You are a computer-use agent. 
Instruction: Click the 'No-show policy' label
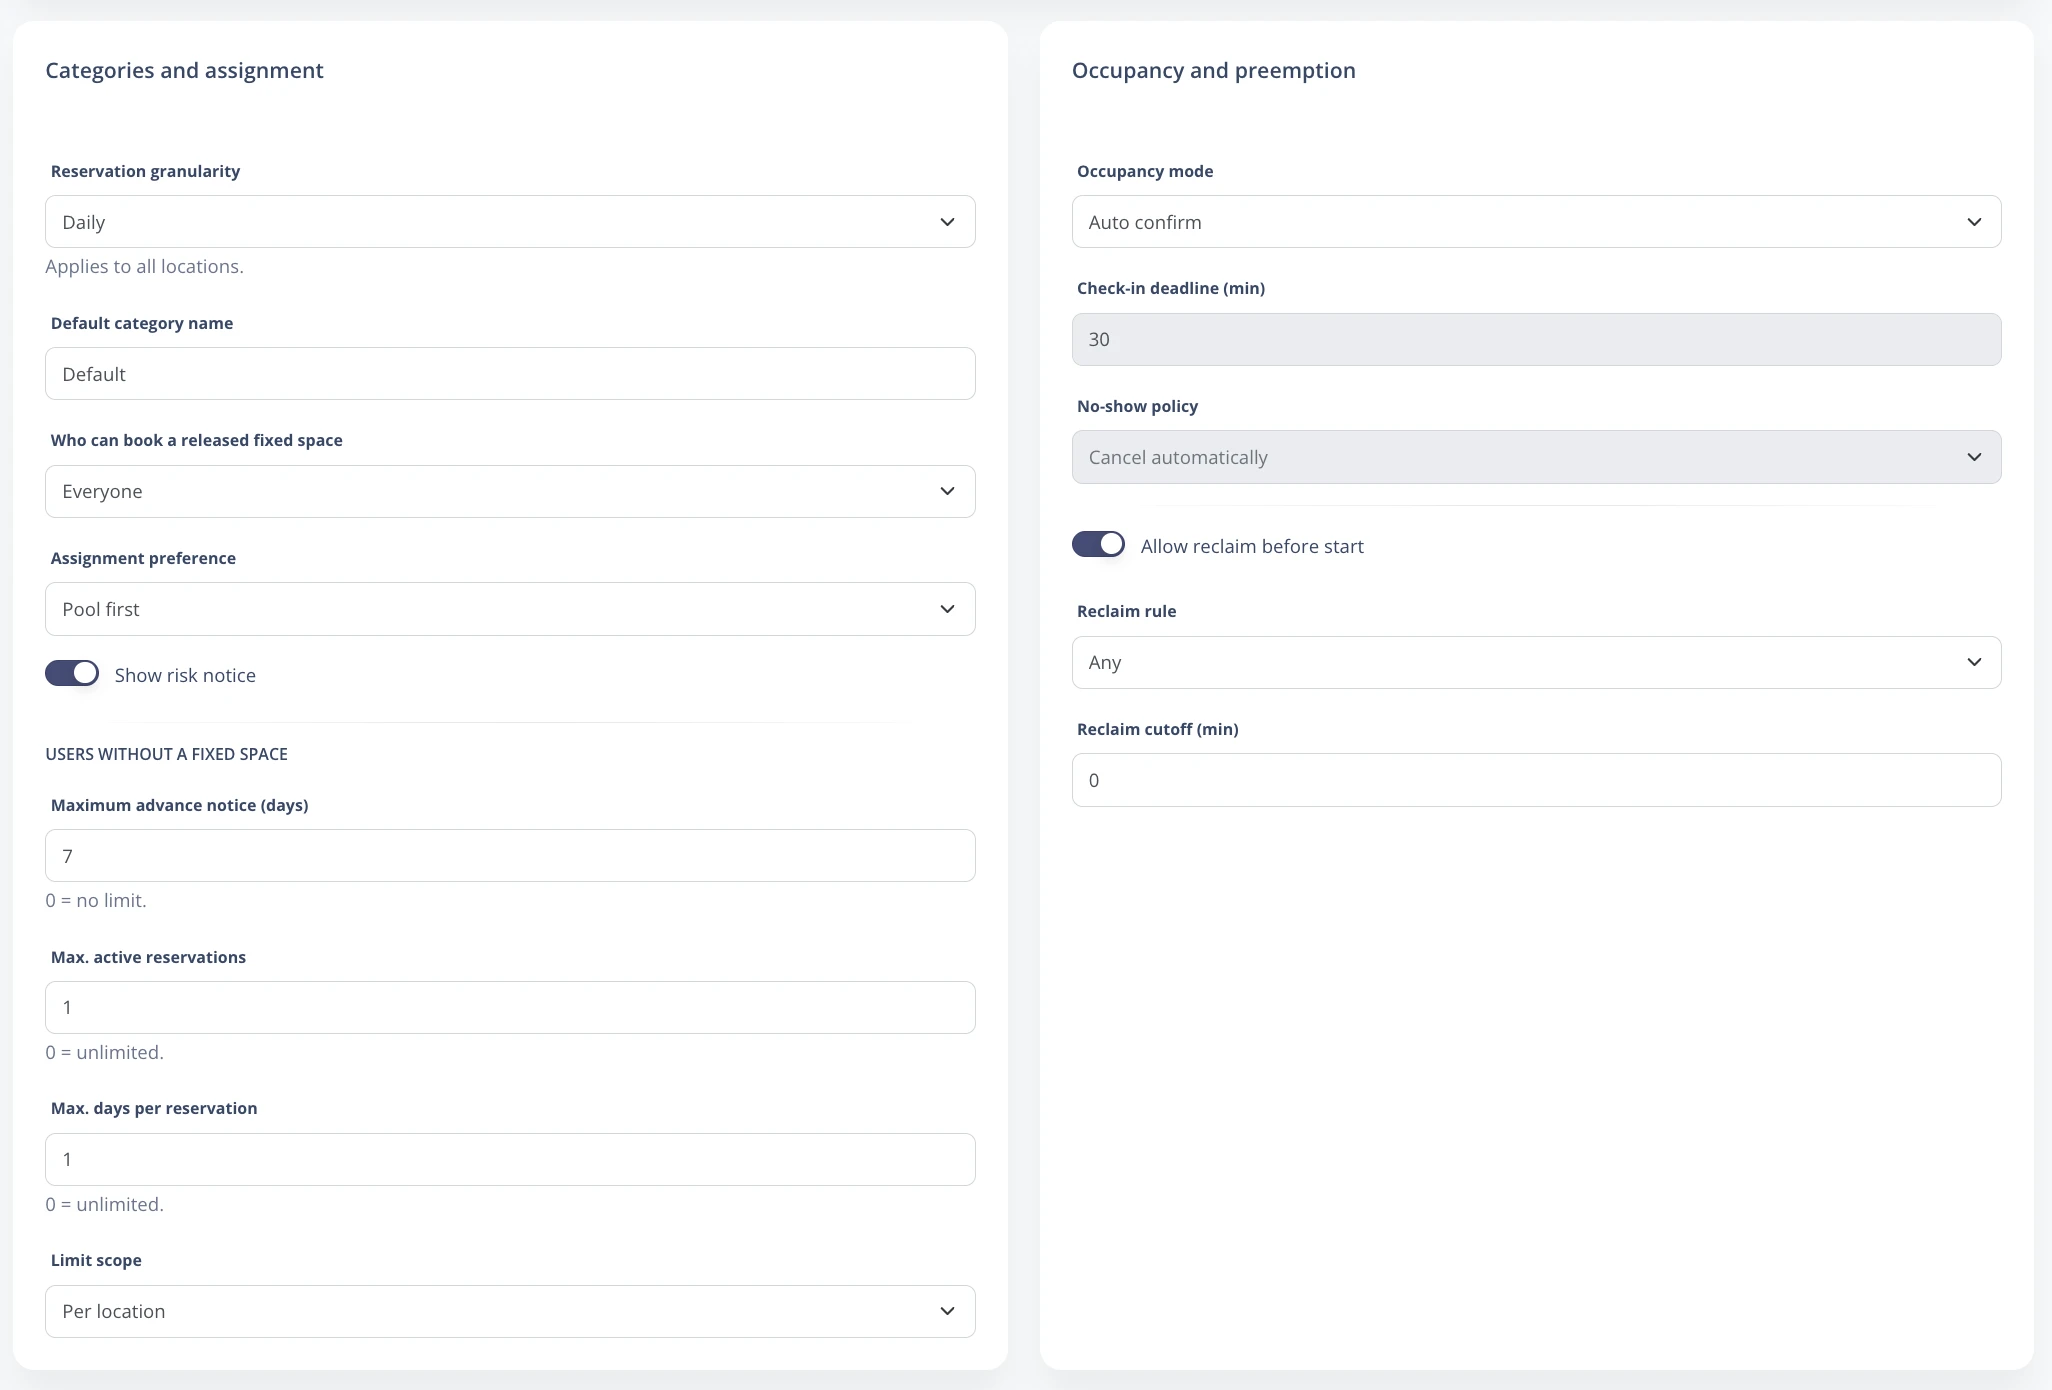(1137, 406)
